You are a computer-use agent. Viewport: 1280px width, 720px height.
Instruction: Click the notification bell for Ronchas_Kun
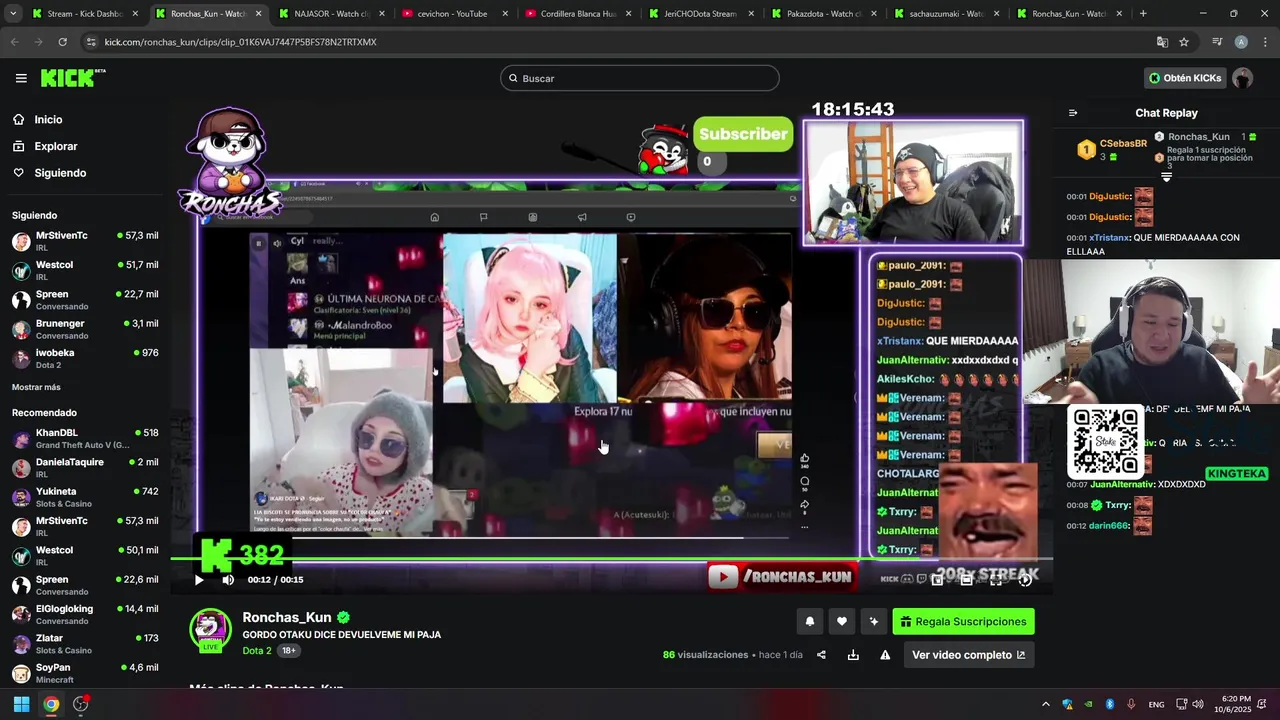click(810, 622)
